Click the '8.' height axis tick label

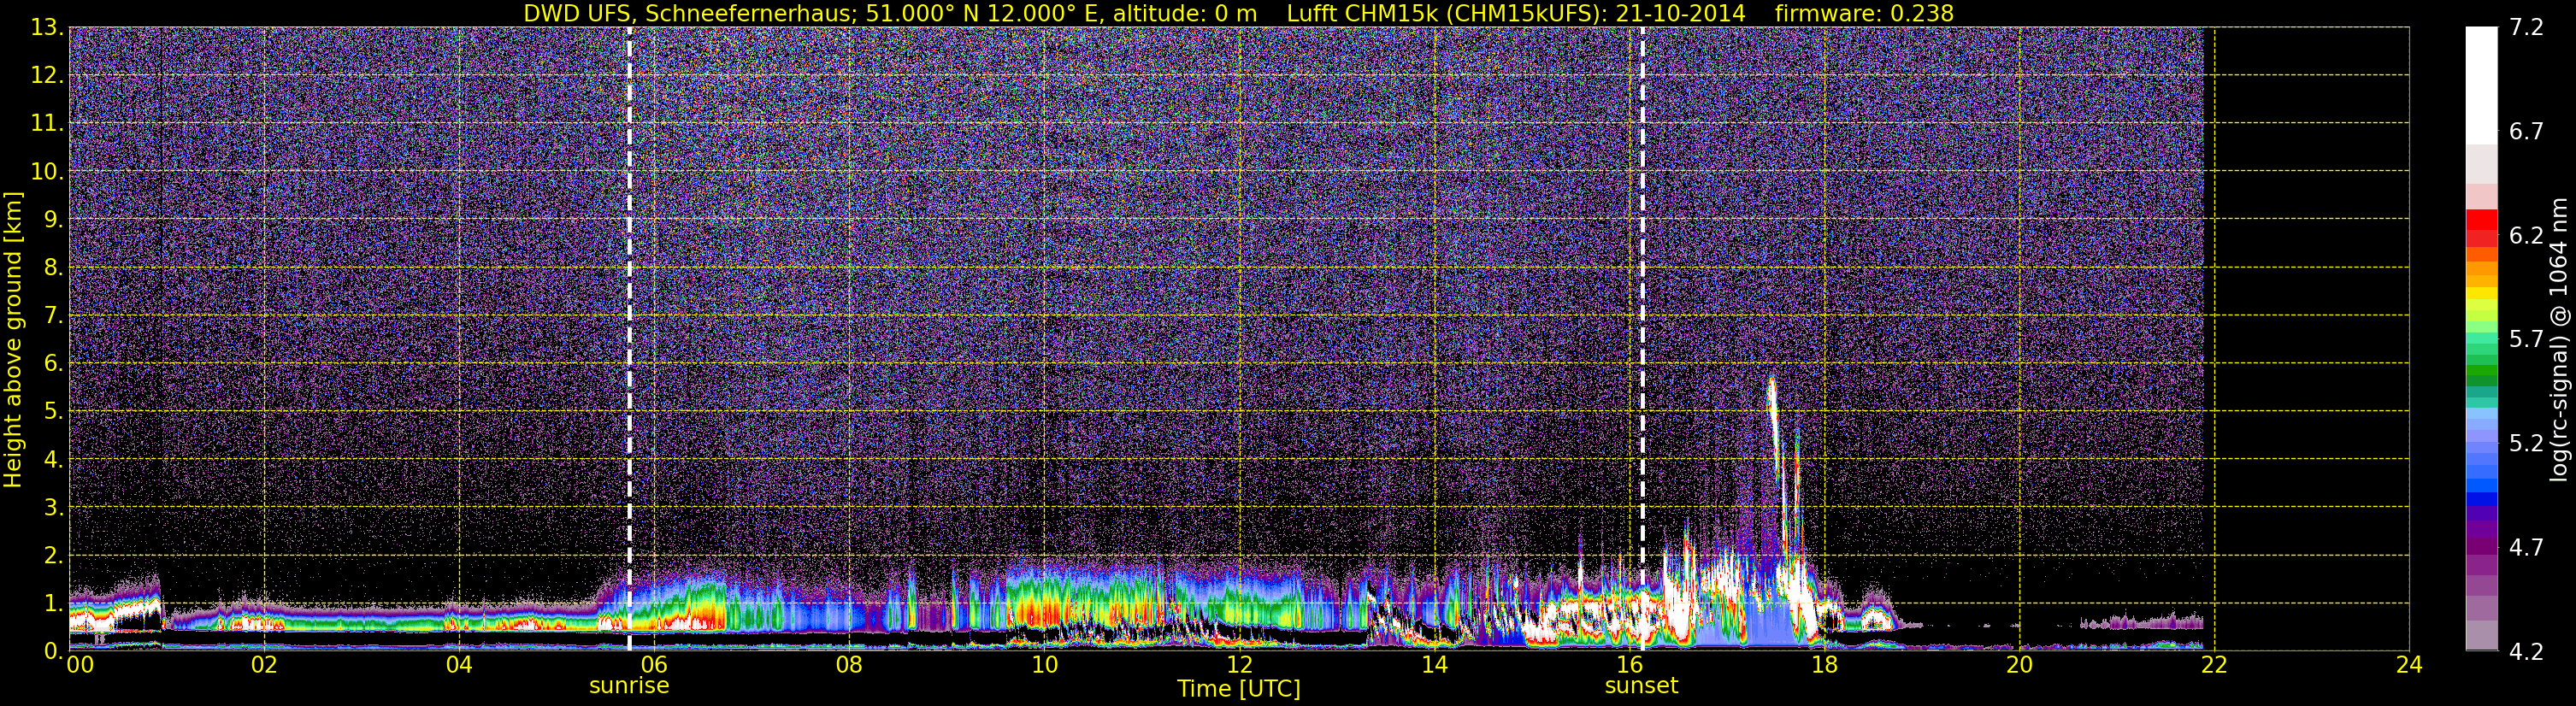click(53, 268)
